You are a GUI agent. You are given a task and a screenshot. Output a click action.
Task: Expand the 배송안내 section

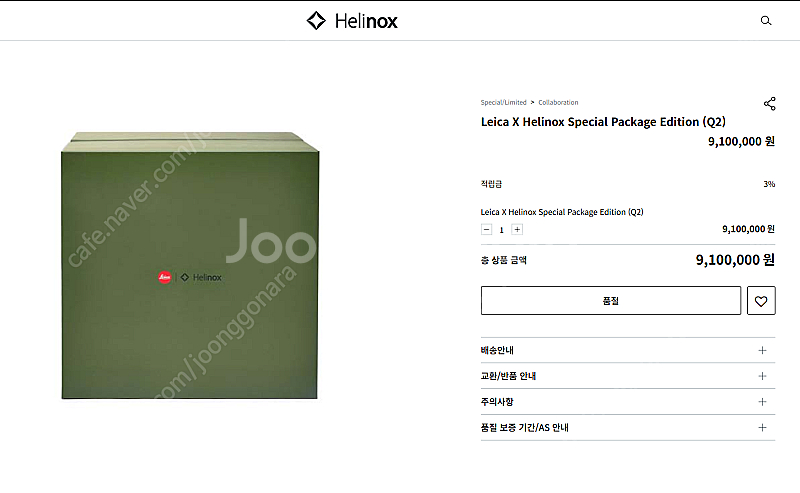pyautogui.click(x=628, y=350)
